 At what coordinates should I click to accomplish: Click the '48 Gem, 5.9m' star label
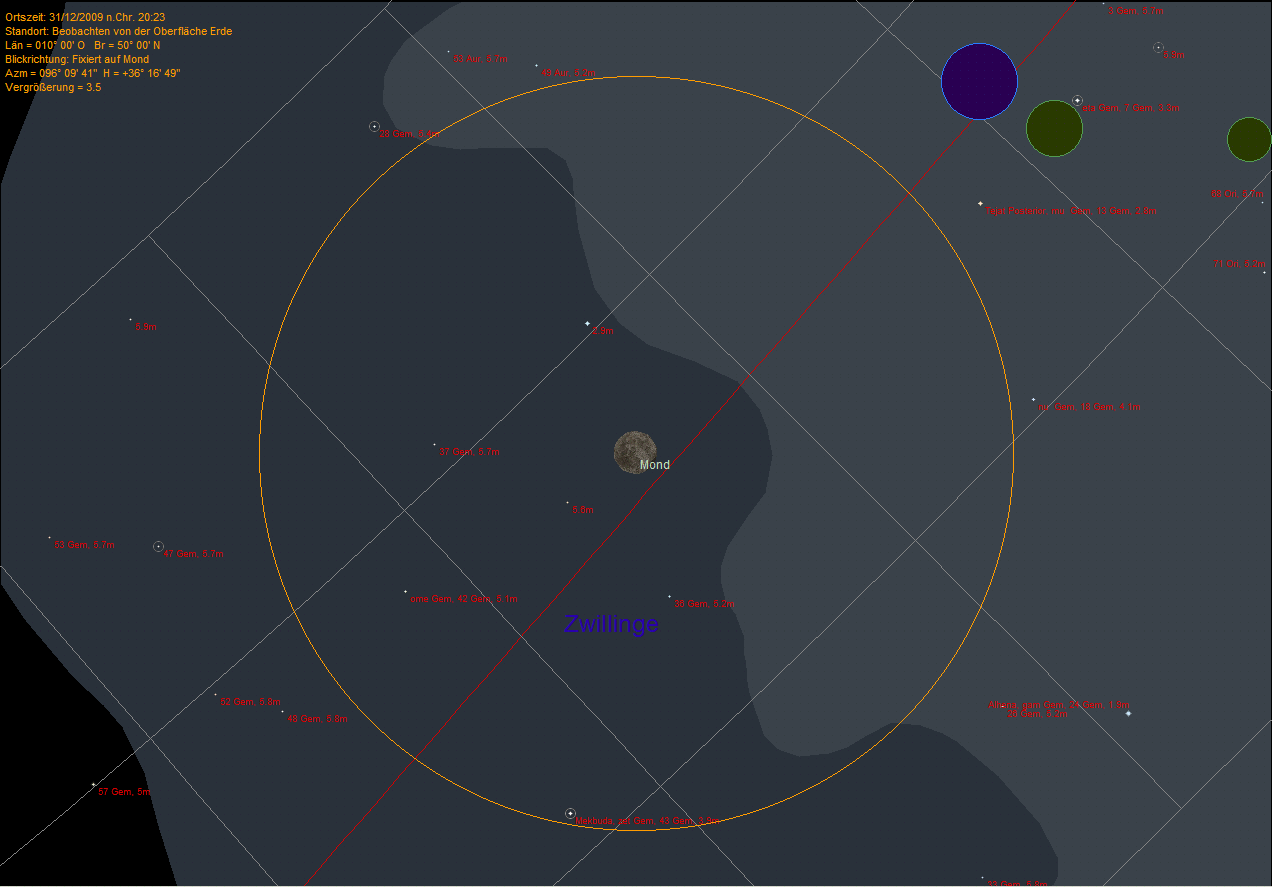[318, 719]
